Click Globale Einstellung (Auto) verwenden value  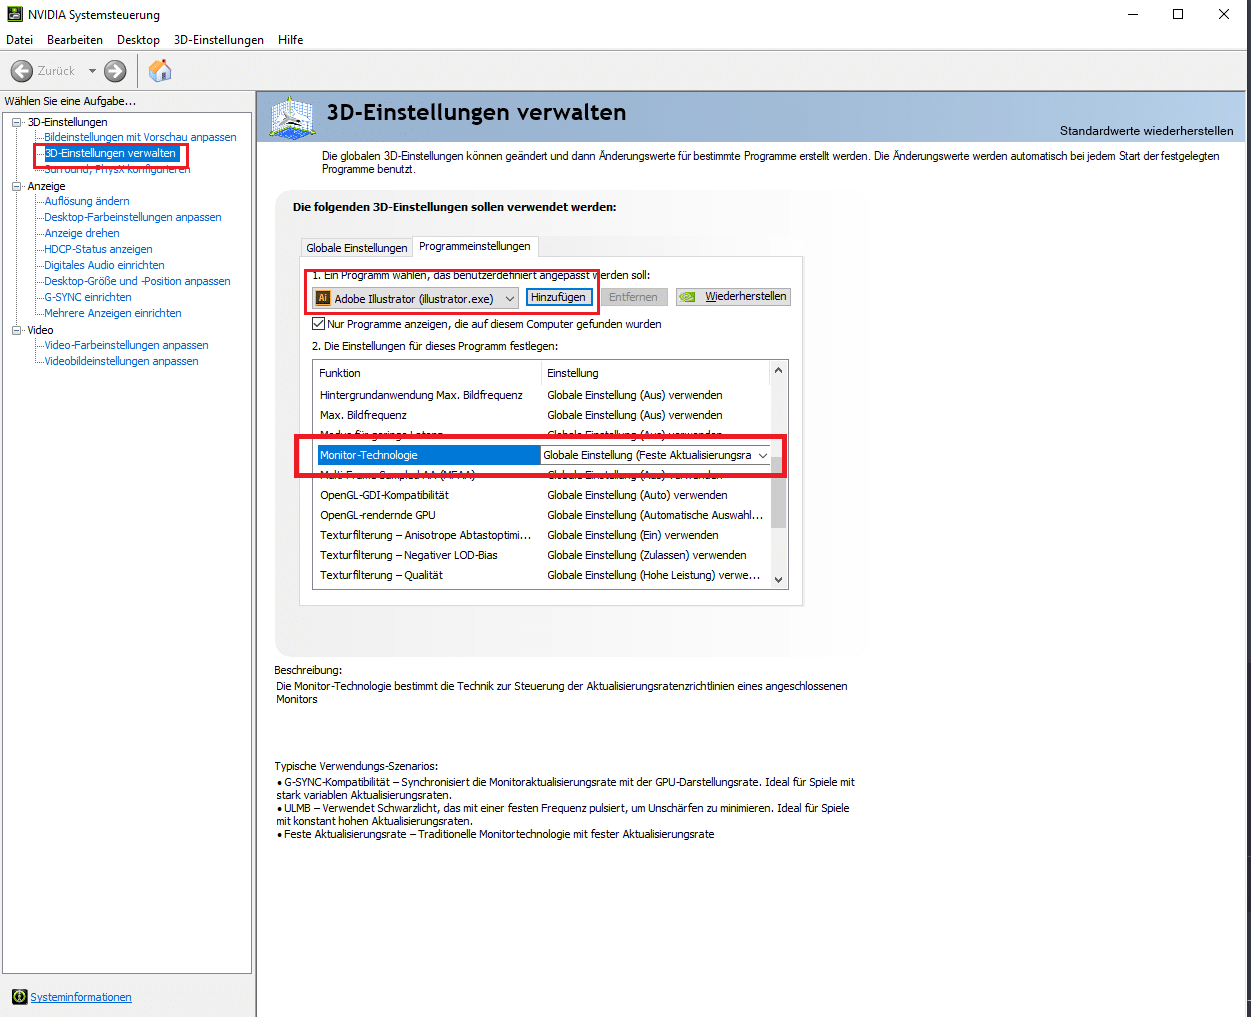click(x=637, y=495)
